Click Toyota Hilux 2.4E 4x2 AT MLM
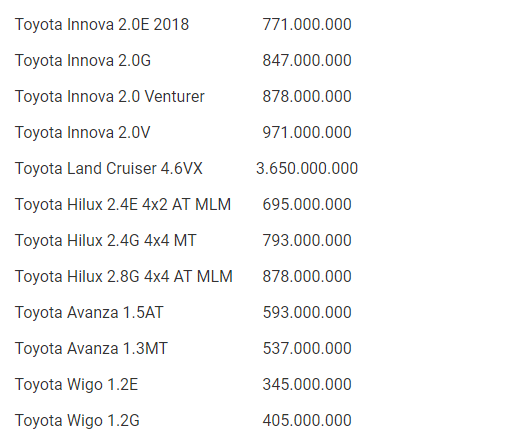The height and width of the screenshot is (448, 513). coord(123,205)
